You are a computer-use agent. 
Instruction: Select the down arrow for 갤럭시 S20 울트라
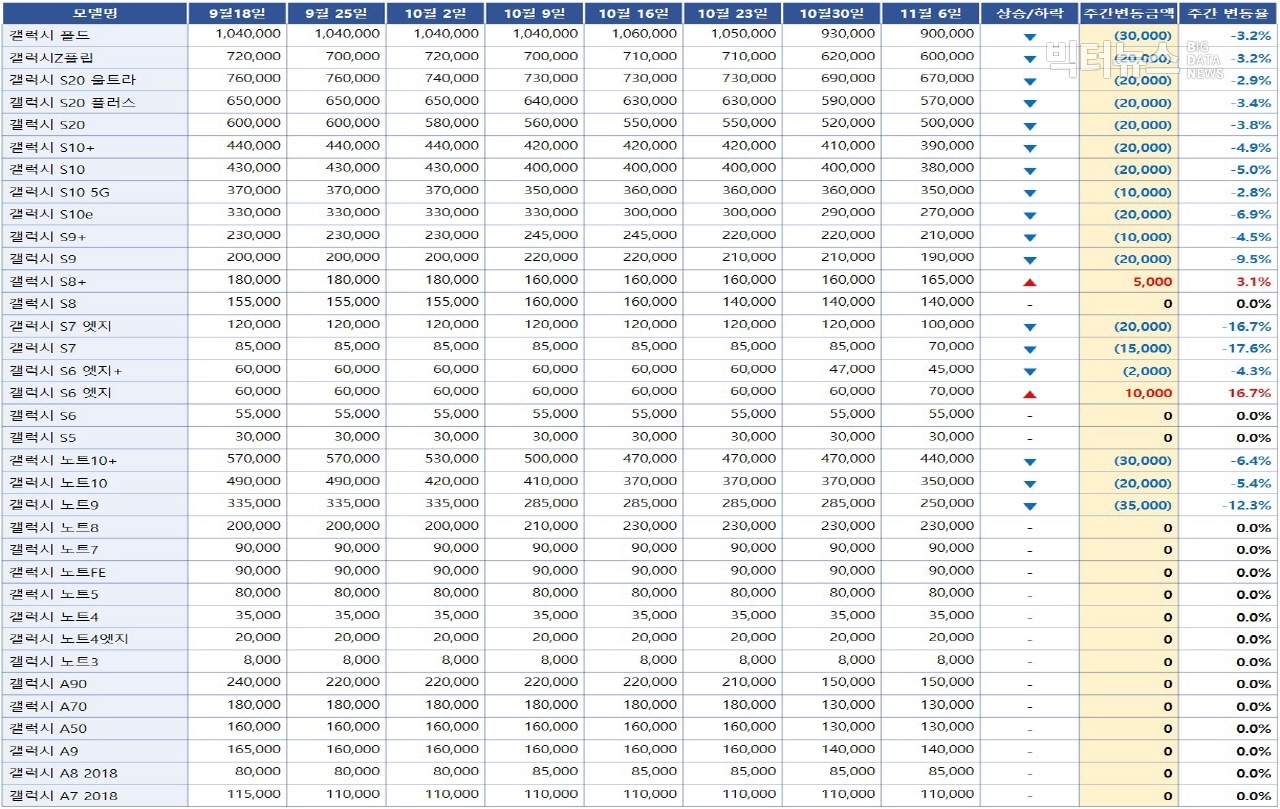point(1030,81)
